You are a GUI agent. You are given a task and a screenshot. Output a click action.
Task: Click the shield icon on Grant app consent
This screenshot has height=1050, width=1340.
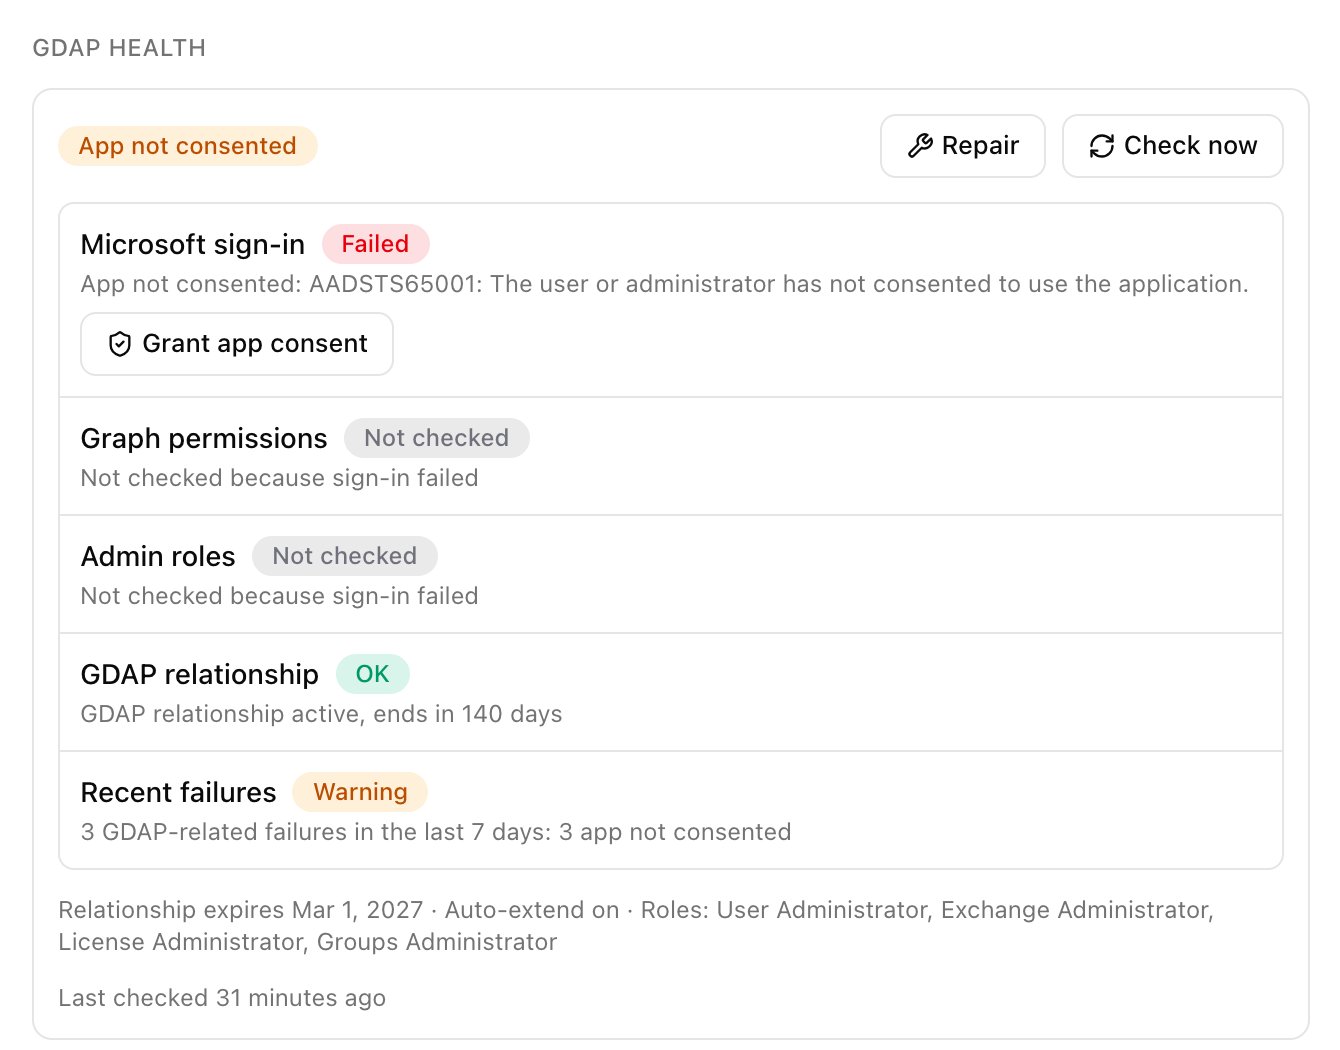click(120, 344)
